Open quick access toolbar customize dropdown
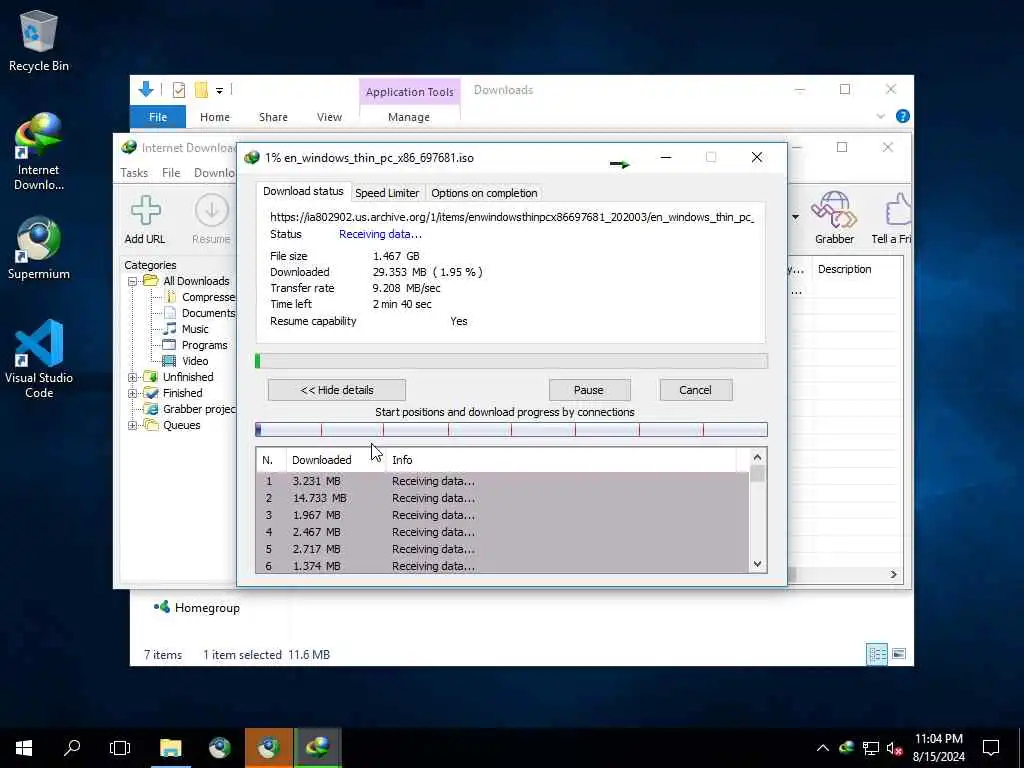Screen dimensions: 1024x768 [219, 91]
